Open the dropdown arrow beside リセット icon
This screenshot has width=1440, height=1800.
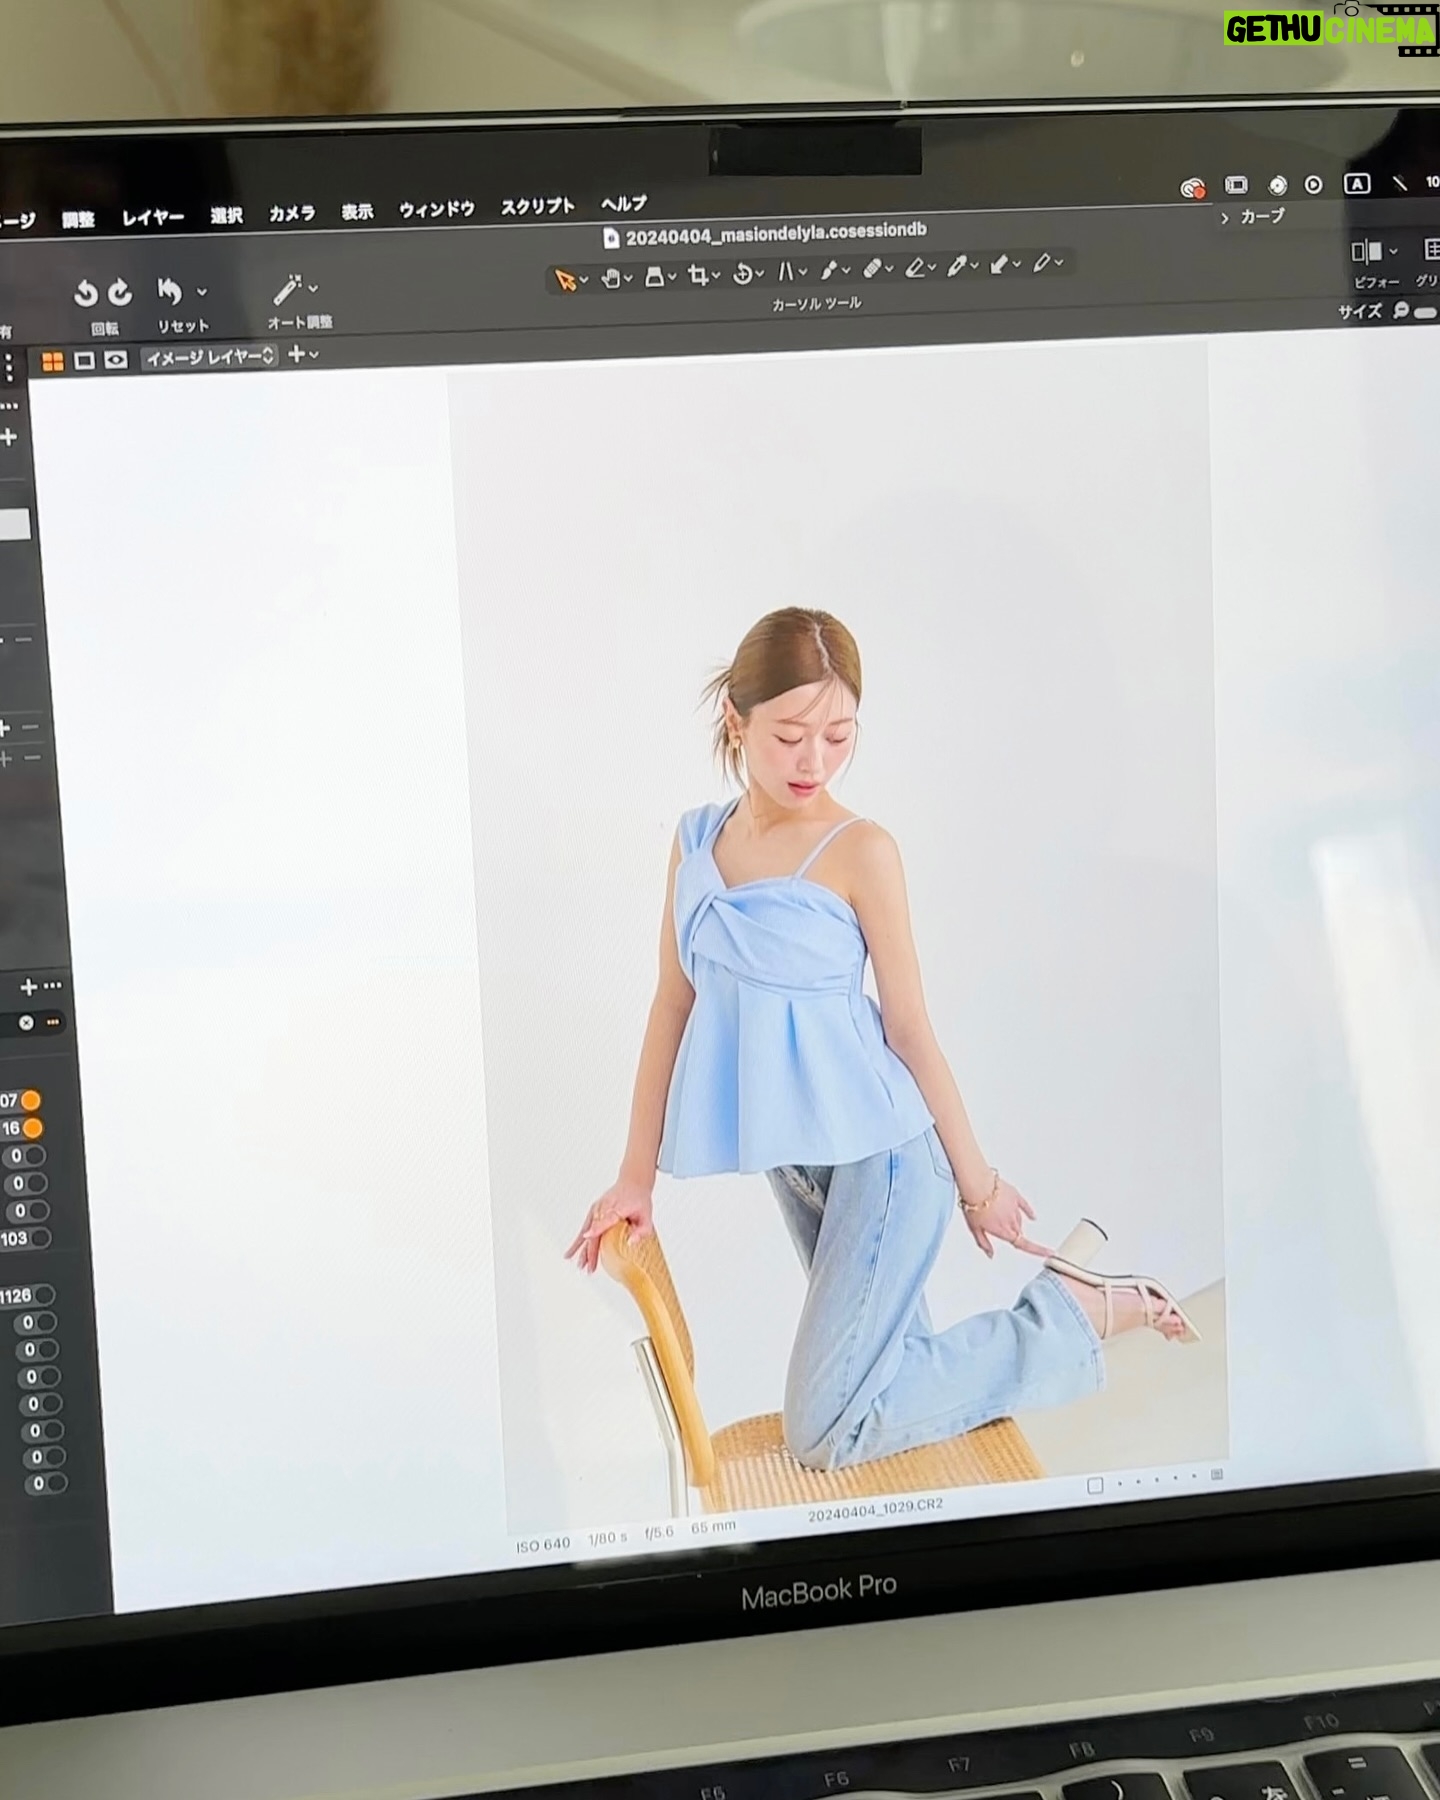[x=201, y=291]
